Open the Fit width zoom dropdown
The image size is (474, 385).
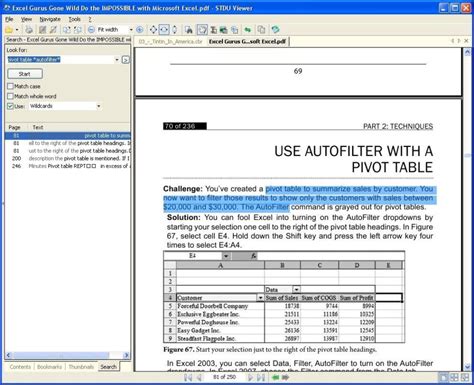[131, 30]
